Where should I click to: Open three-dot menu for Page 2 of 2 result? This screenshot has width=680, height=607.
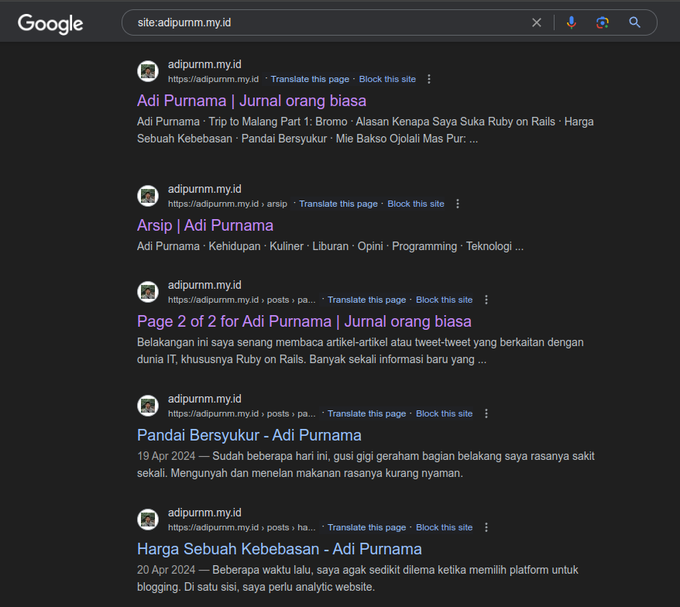[486, 300]
